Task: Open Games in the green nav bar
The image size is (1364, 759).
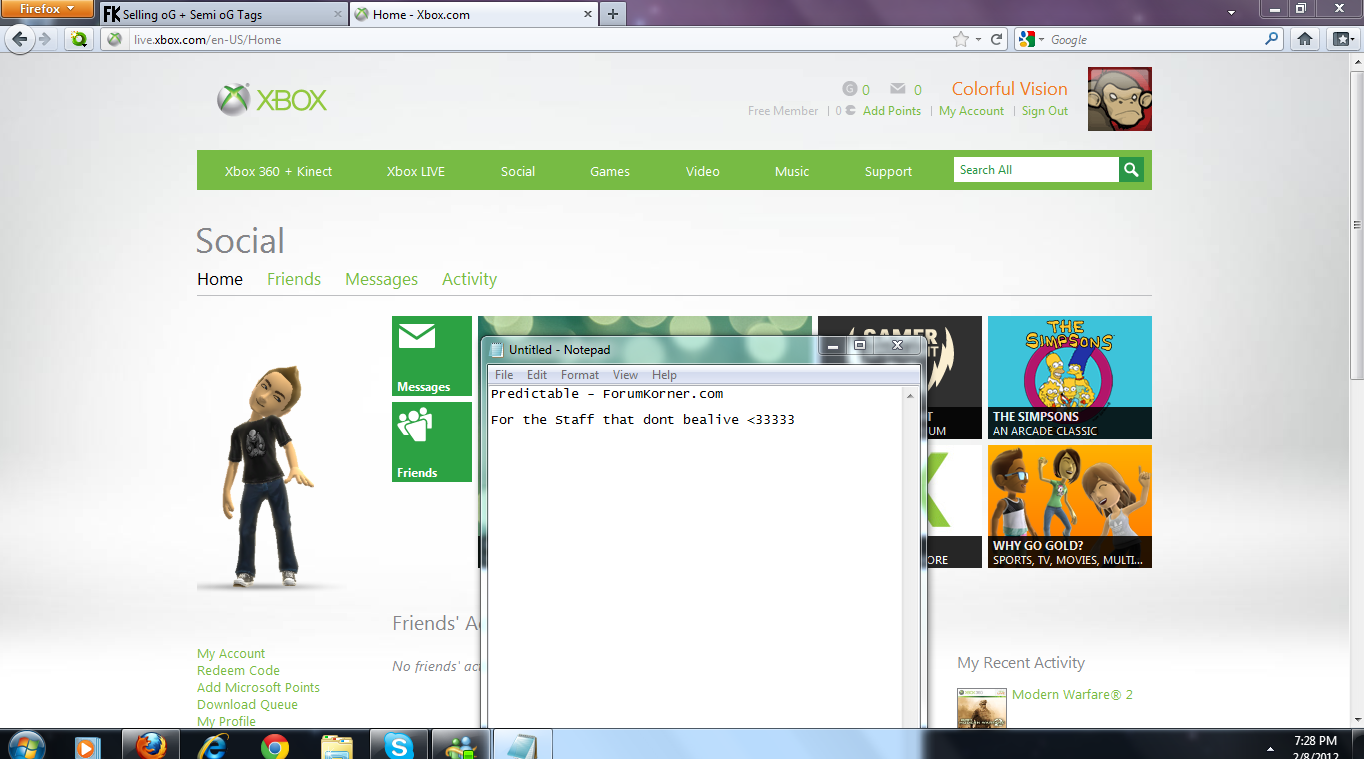Action: click(610, 171)
